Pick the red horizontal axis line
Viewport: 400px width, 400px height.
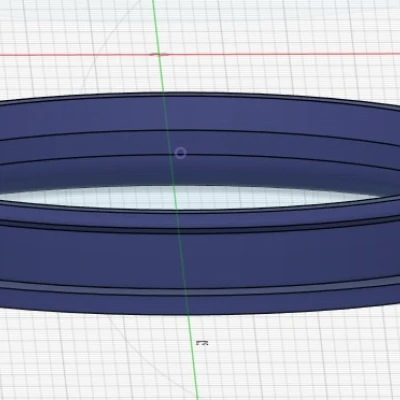coord(200,54)
